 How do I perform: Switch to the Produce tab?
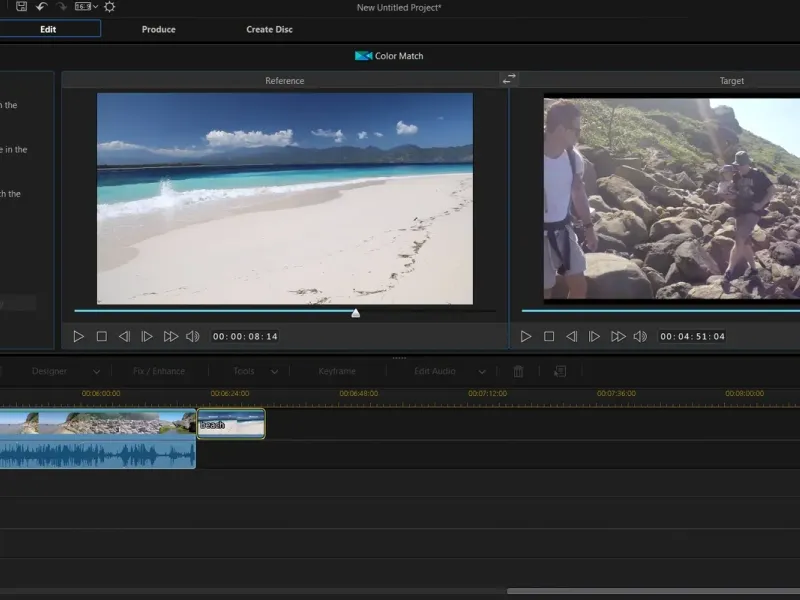[158, 29]
